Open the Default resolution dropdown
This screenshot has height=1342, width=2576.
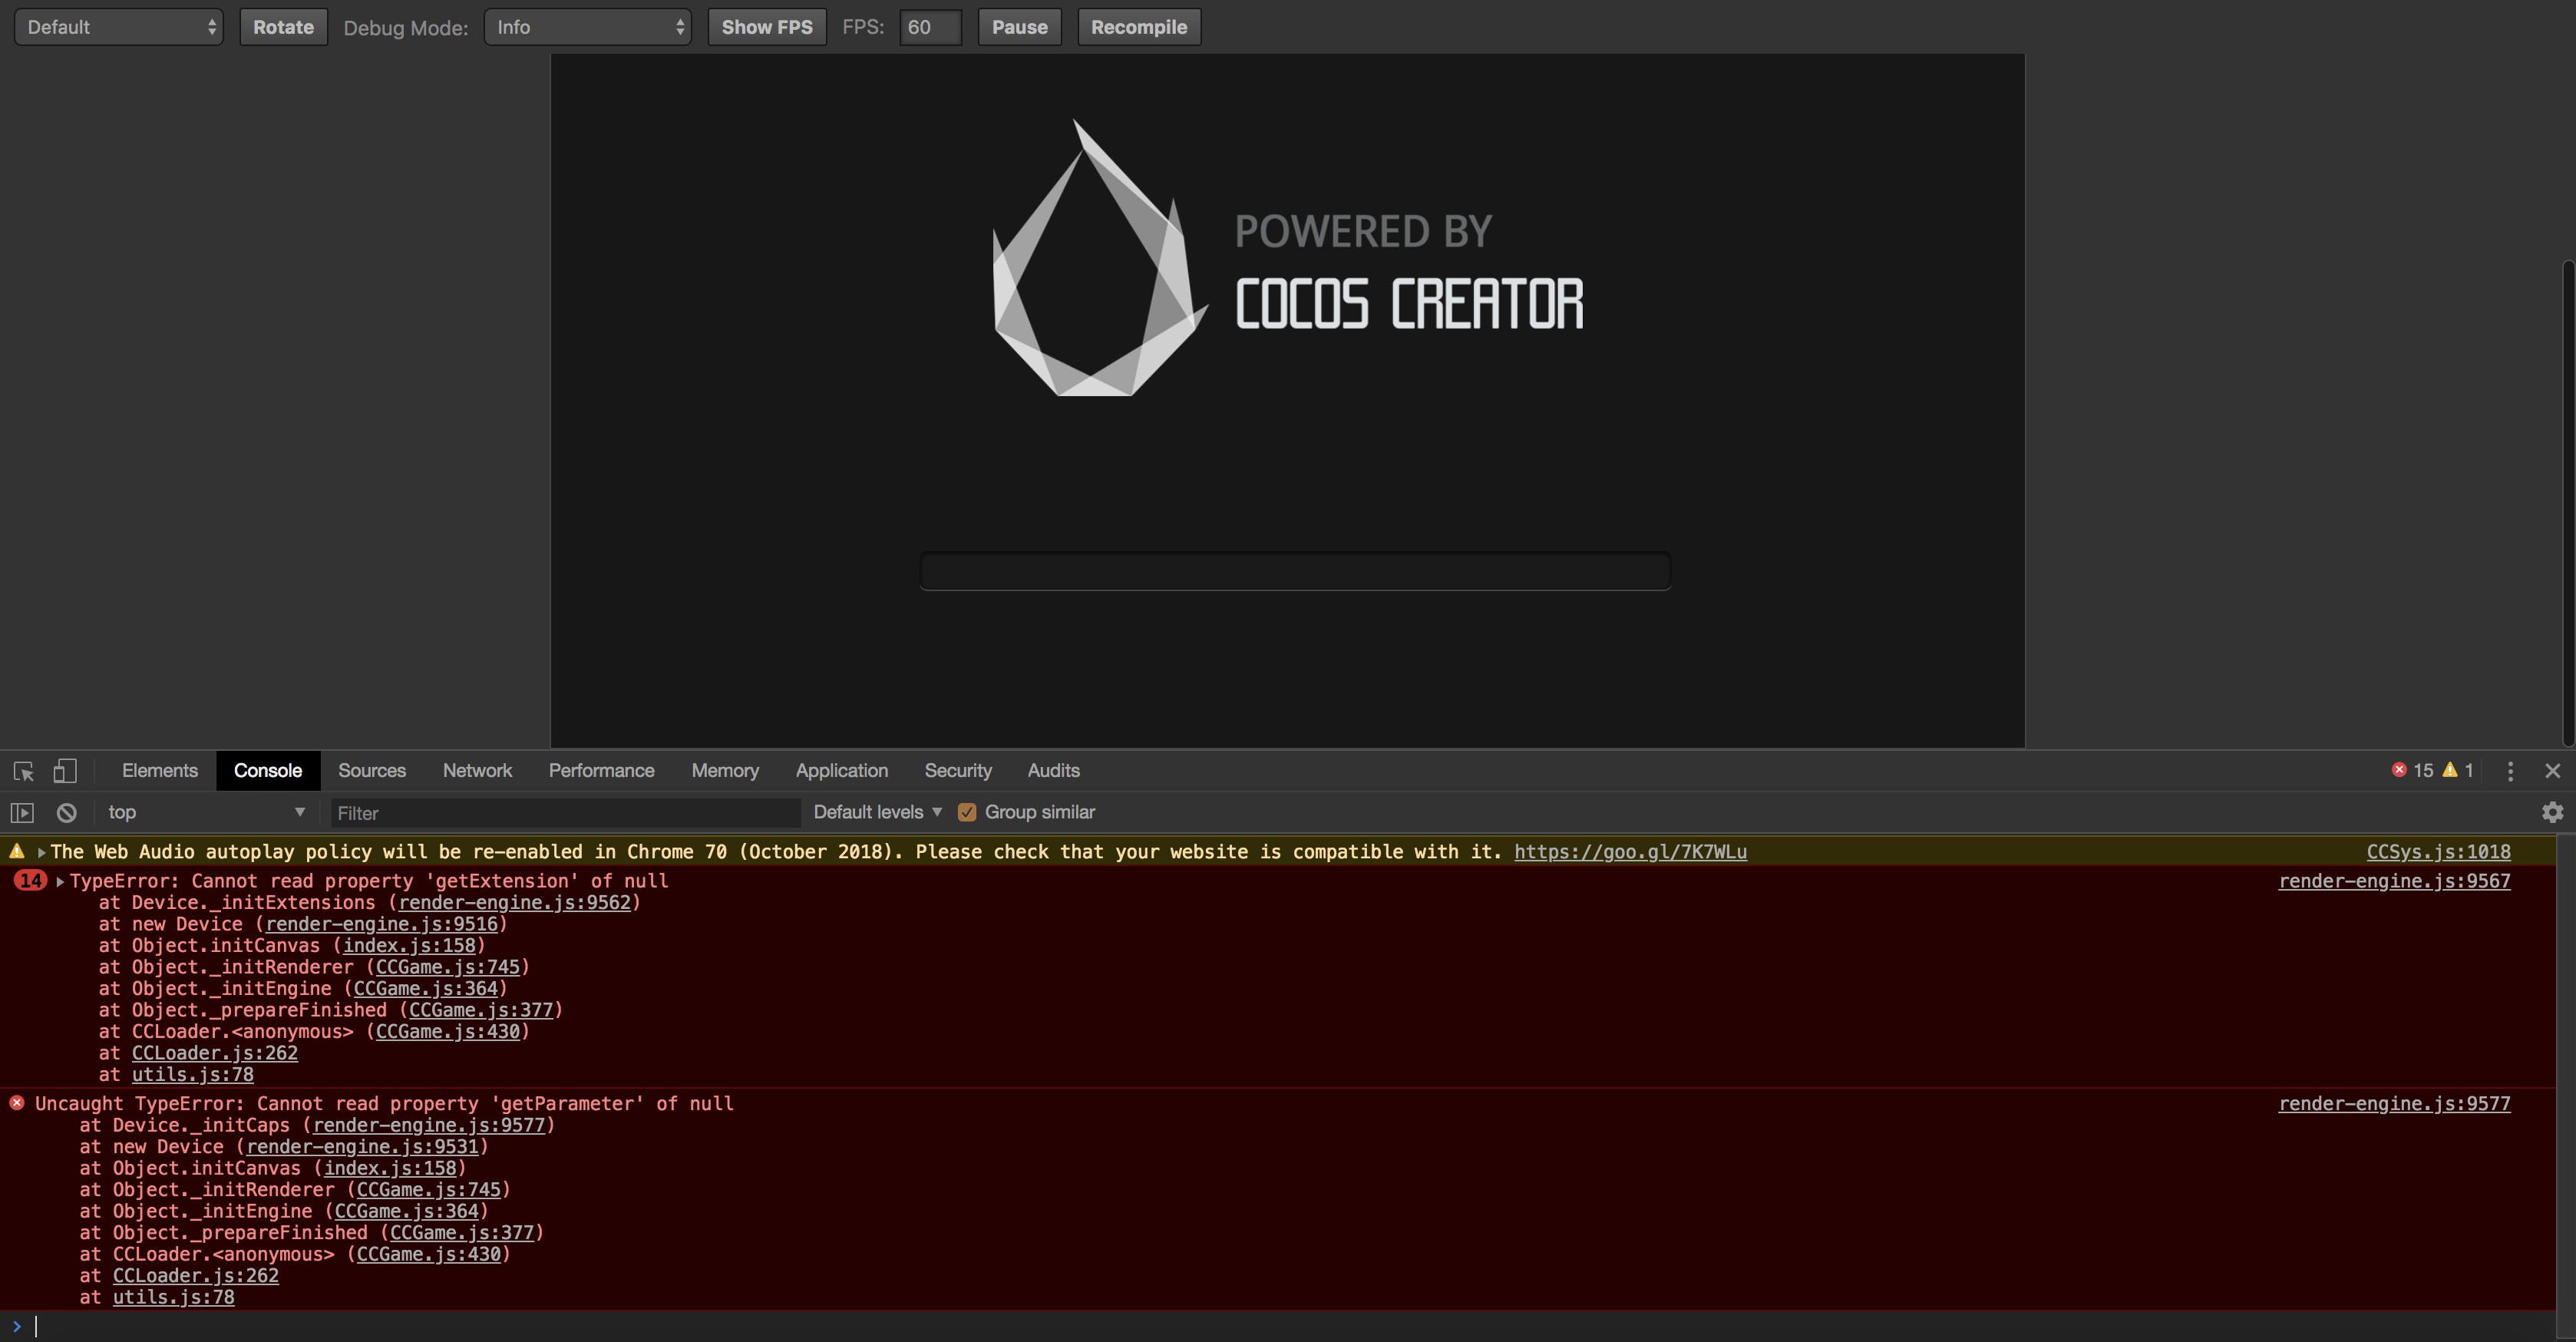tap(119, 27)
